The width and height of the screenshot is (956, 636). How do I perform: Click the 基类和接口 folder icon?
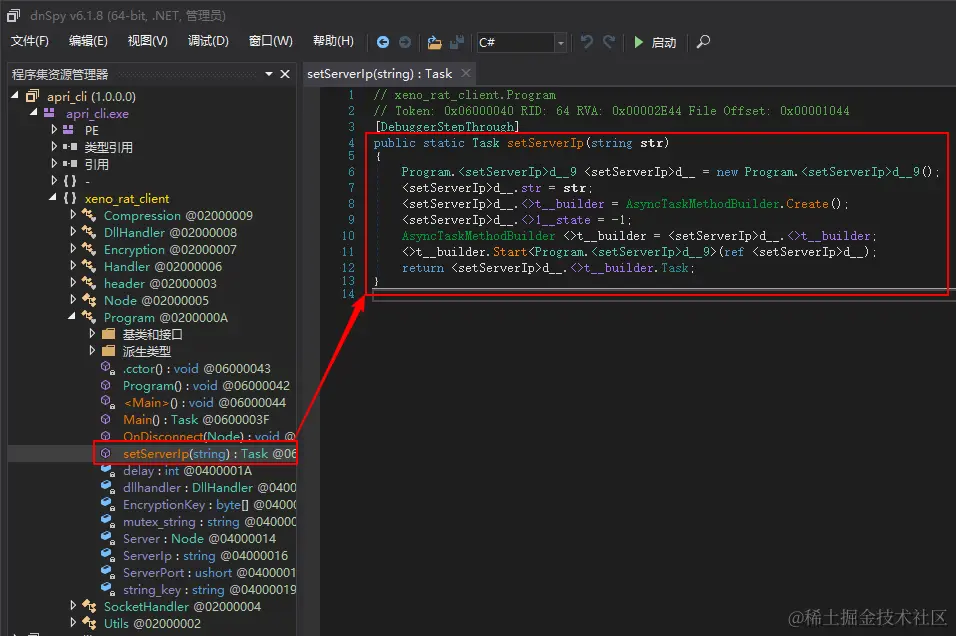(x=109, y=334)
